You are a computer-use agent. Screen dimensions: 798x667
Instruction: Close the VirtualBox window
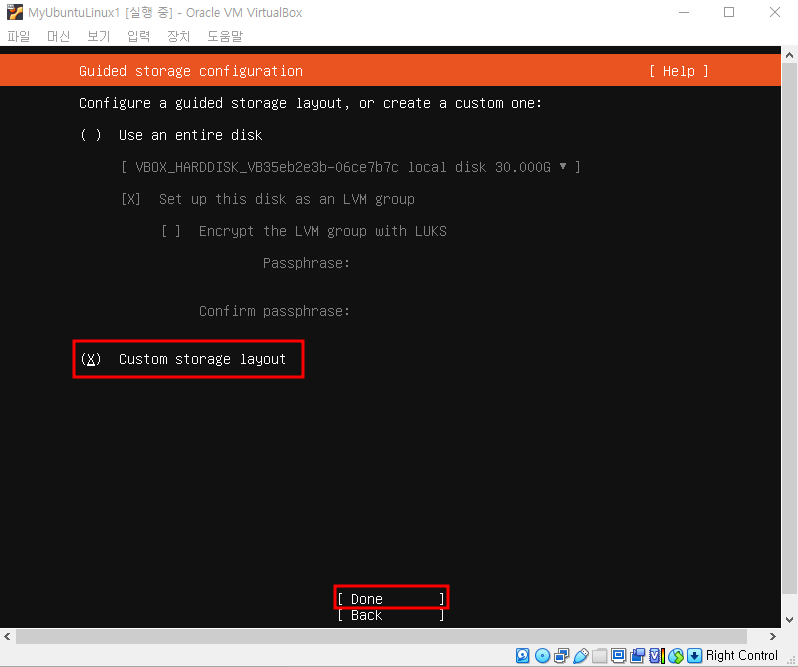tap(775, 12)
